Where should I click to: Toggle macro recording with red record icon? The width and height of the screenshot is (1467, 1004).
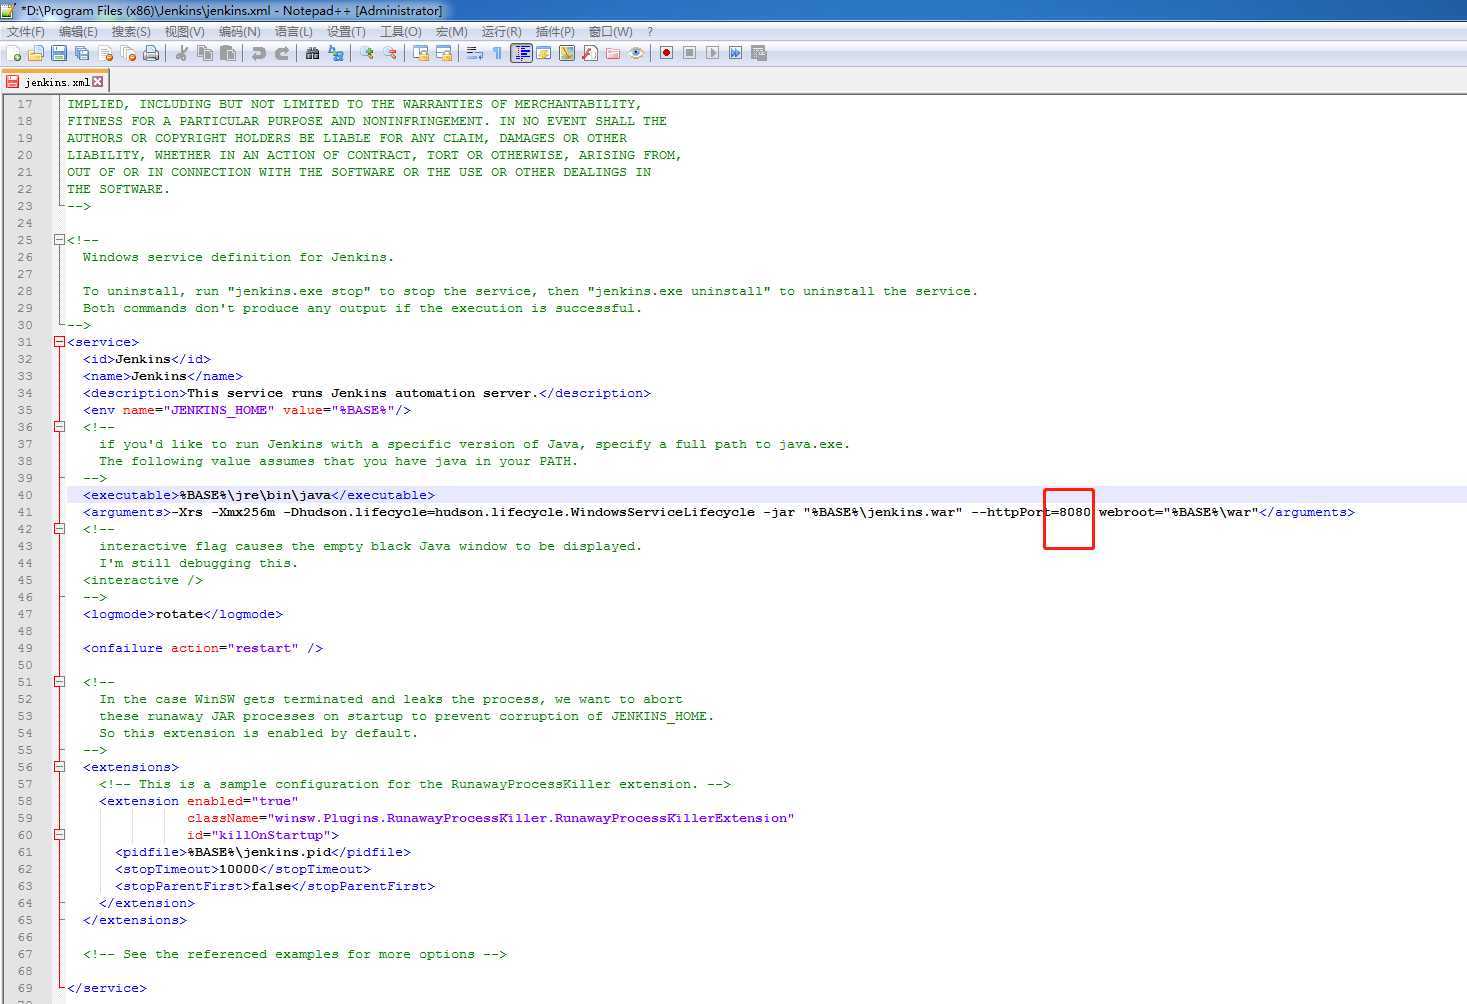coord(666,53)
